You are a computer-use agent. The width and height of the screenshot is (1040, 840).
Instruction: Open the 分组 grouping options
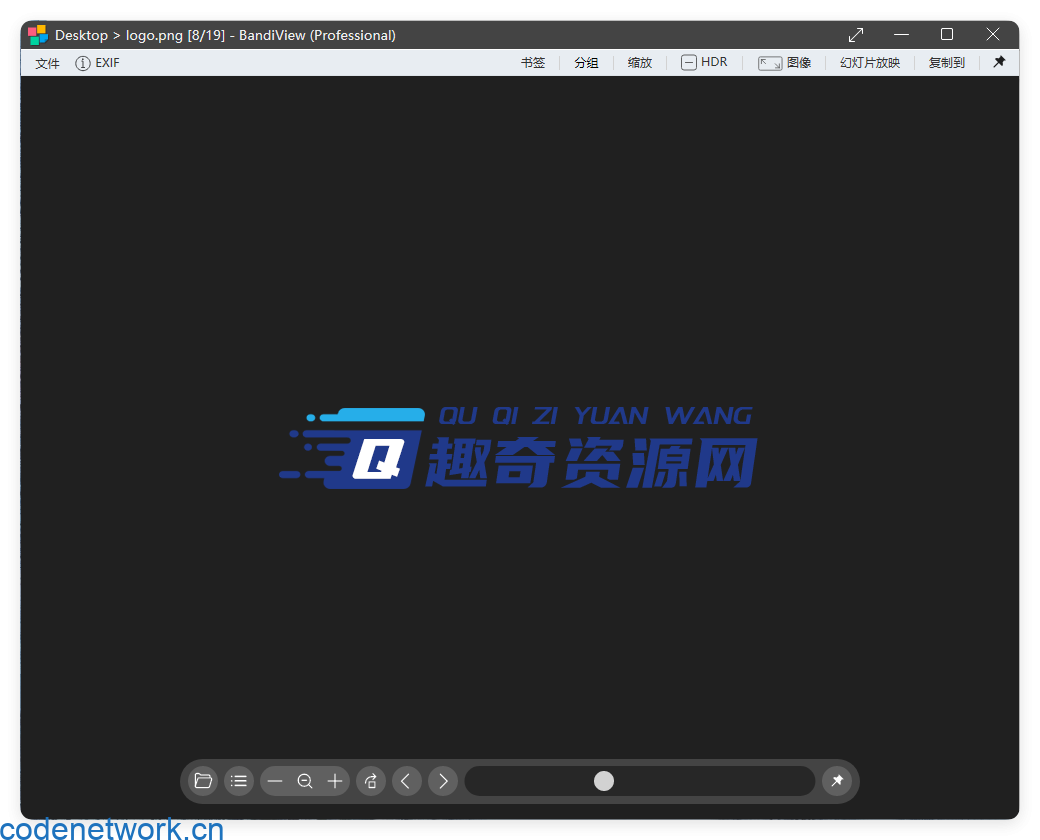[586, 62]
